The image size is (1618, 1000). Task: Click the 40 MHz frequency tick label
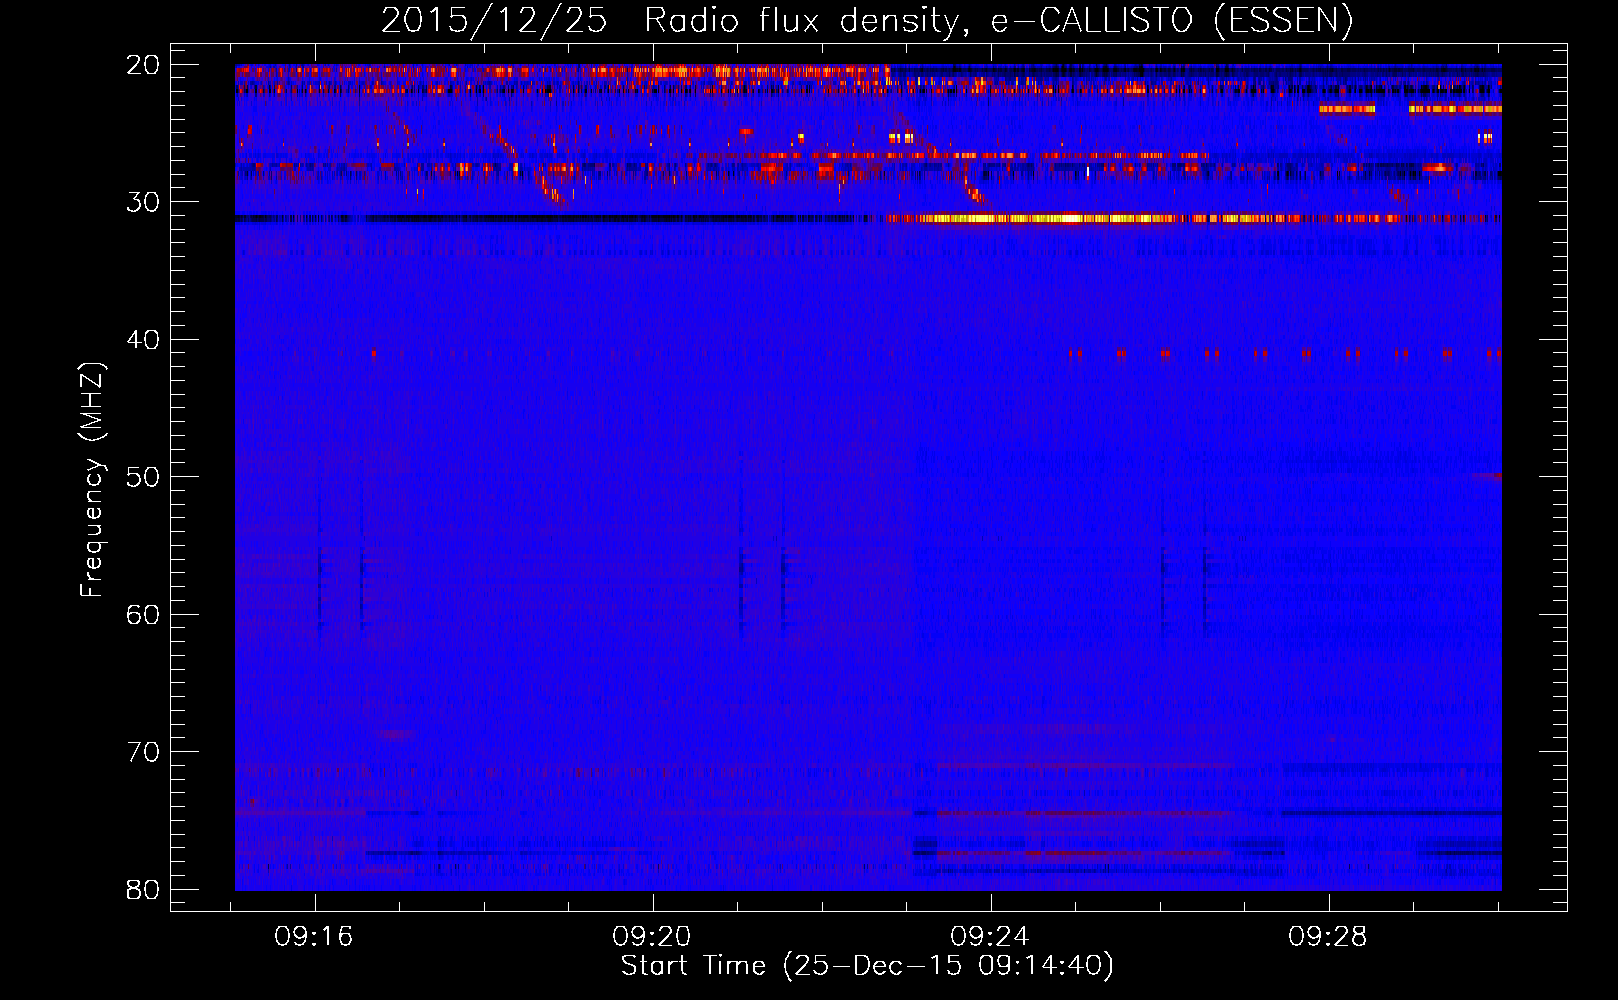(x=144, y=340)
